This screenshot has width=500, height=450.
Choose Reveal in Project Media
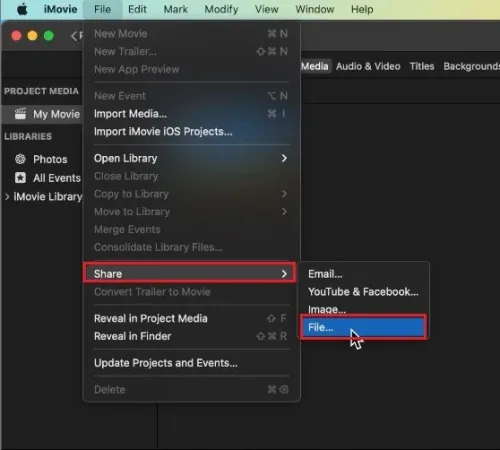click(191, 318)
